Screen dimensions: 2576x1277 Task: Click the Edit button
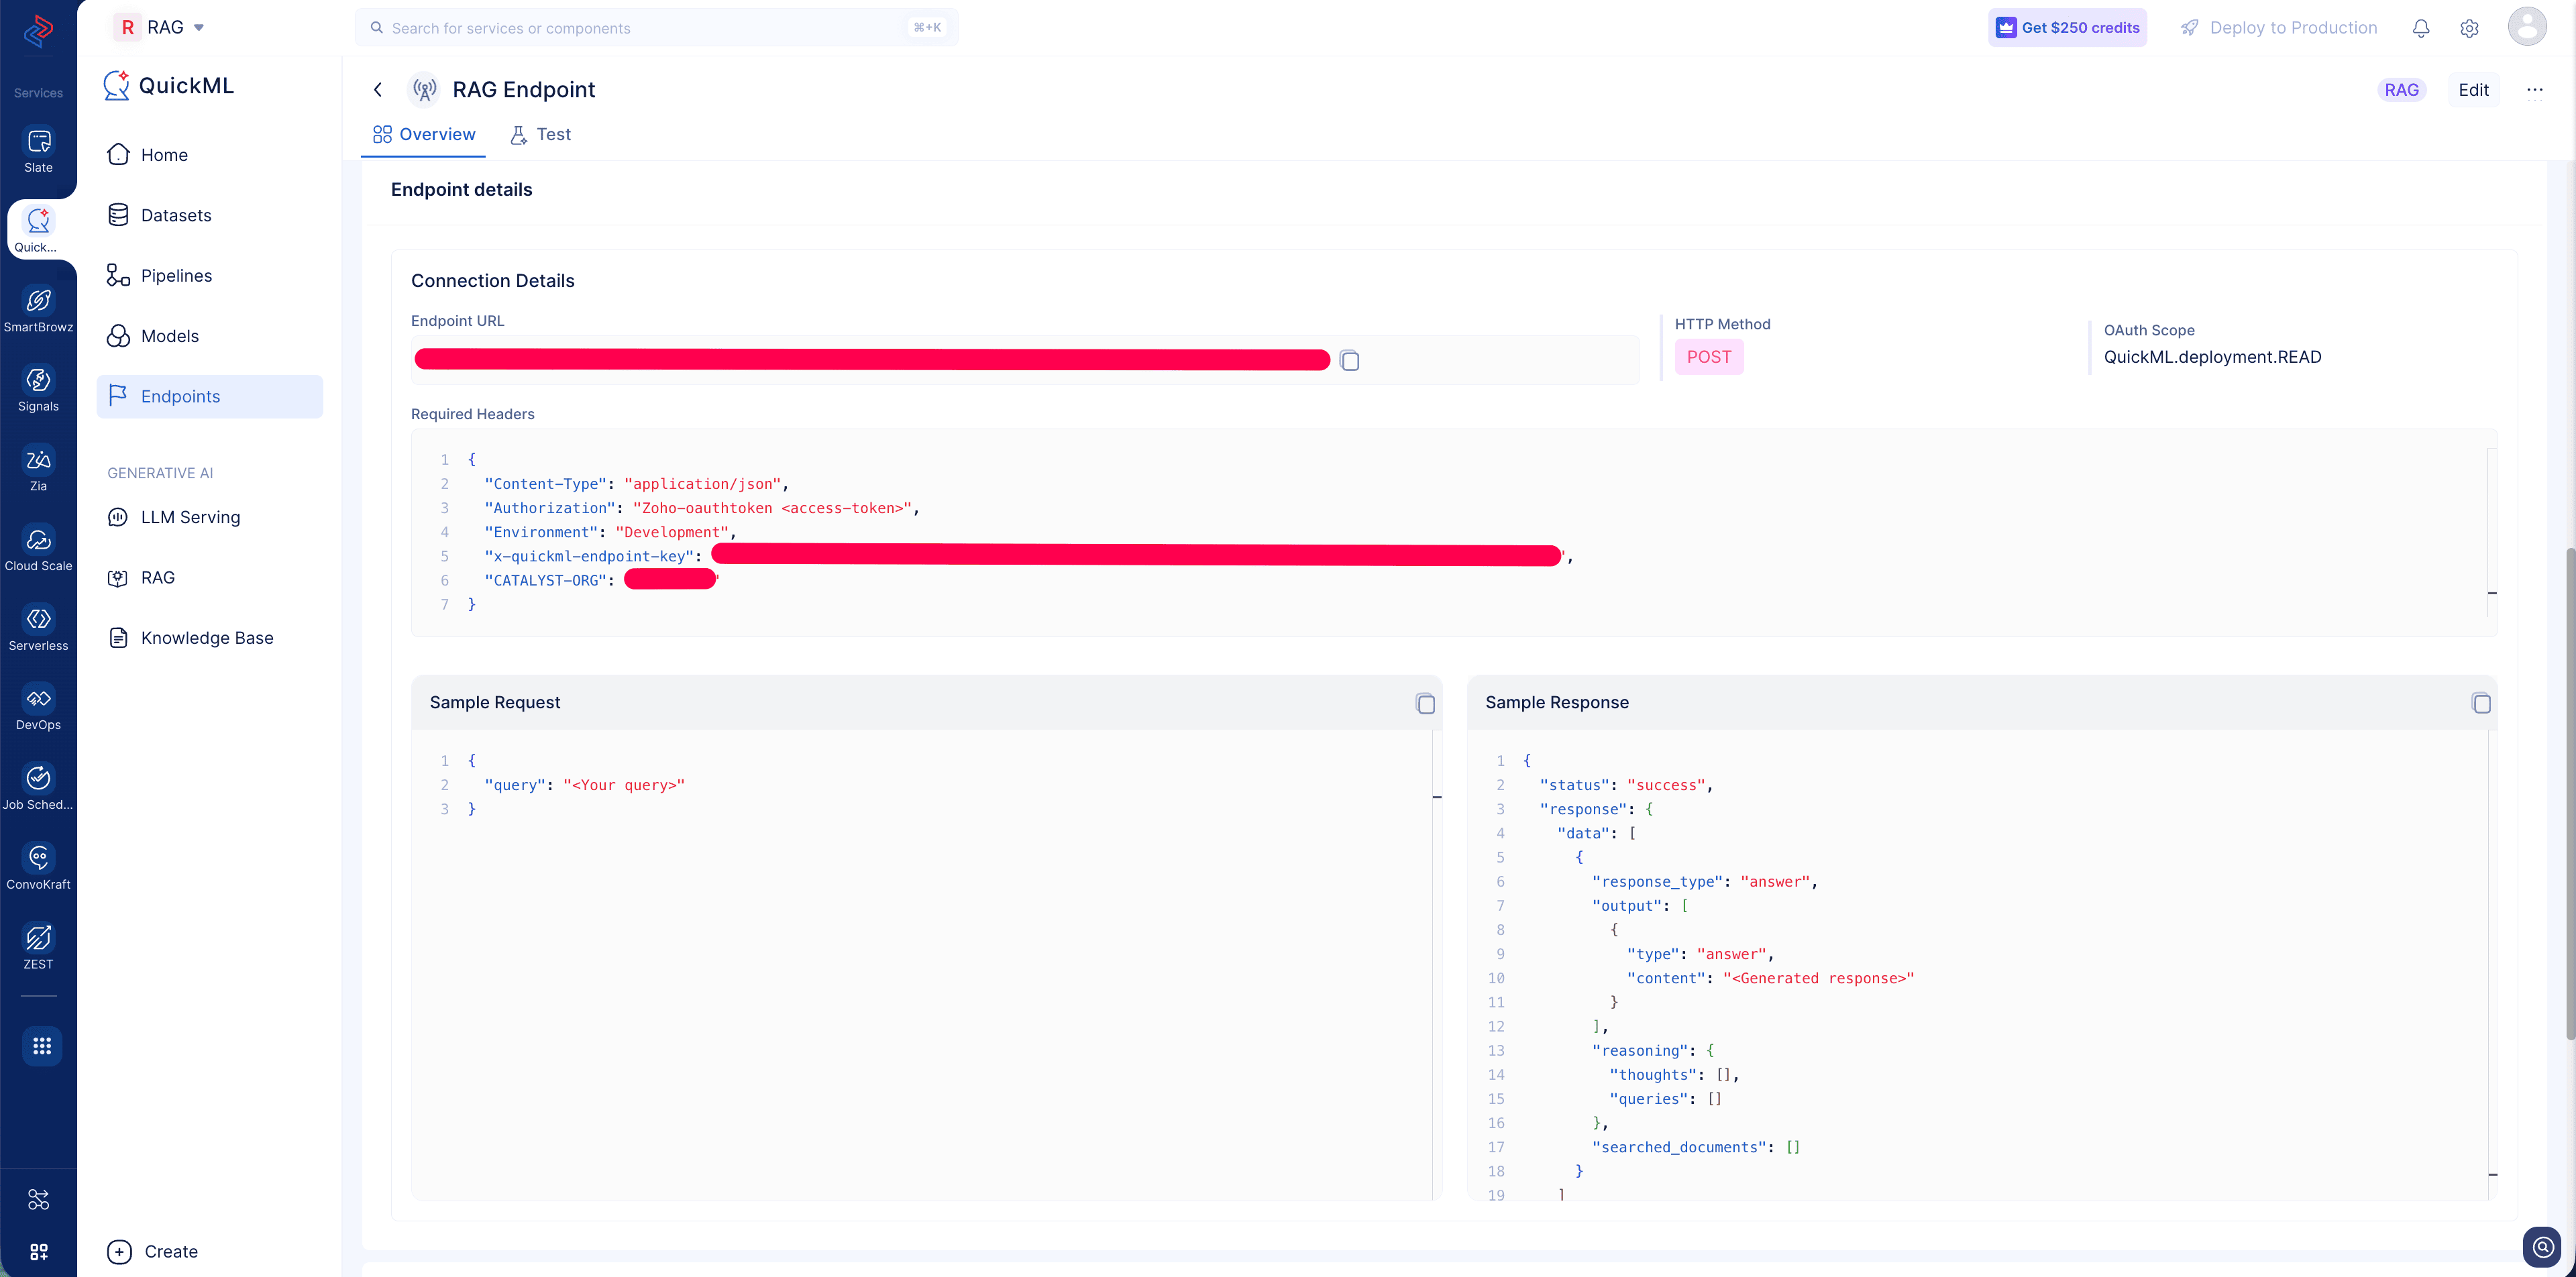pos(2473,90)
